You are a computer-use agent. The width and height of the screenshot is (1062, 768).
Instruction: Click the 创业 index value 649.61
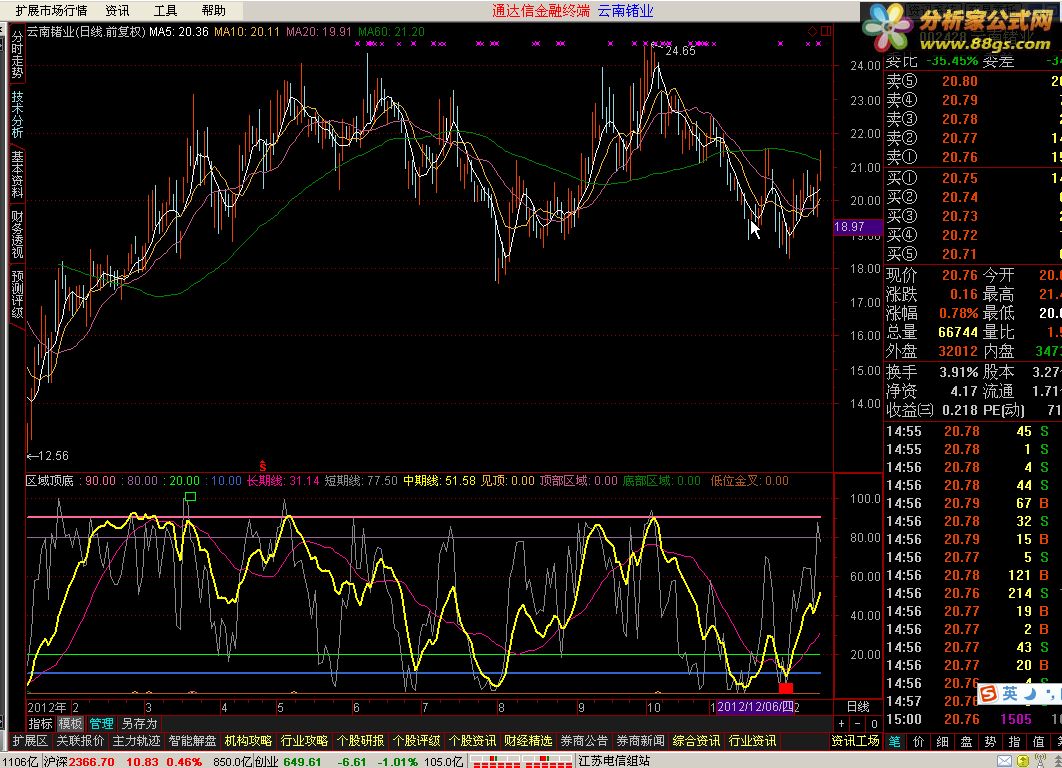tap(302, 761)
